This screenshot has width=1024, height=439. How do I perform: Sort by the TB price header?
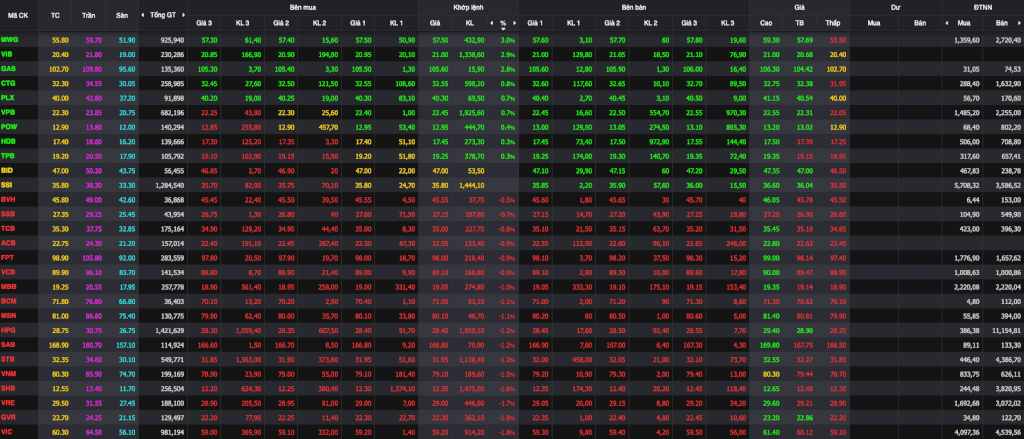(799, 23)
